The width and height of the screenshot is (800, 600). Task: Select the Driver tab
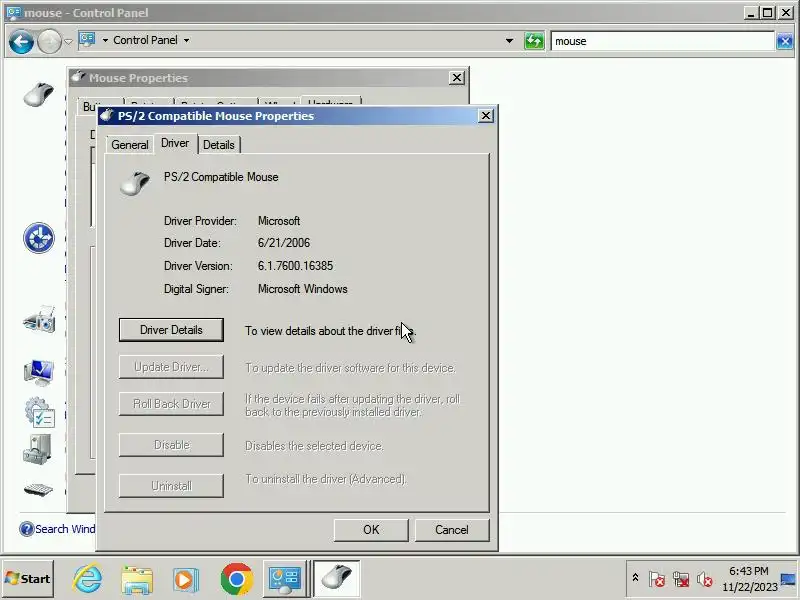pos(175,143)
